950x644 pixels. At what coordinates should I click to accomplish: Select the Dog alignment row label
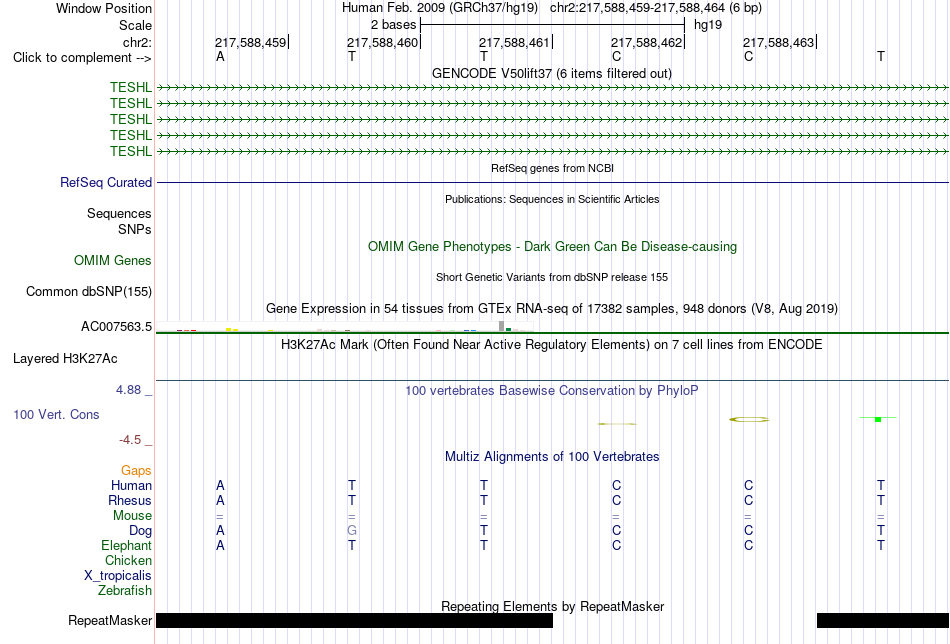tap(140, 531)
